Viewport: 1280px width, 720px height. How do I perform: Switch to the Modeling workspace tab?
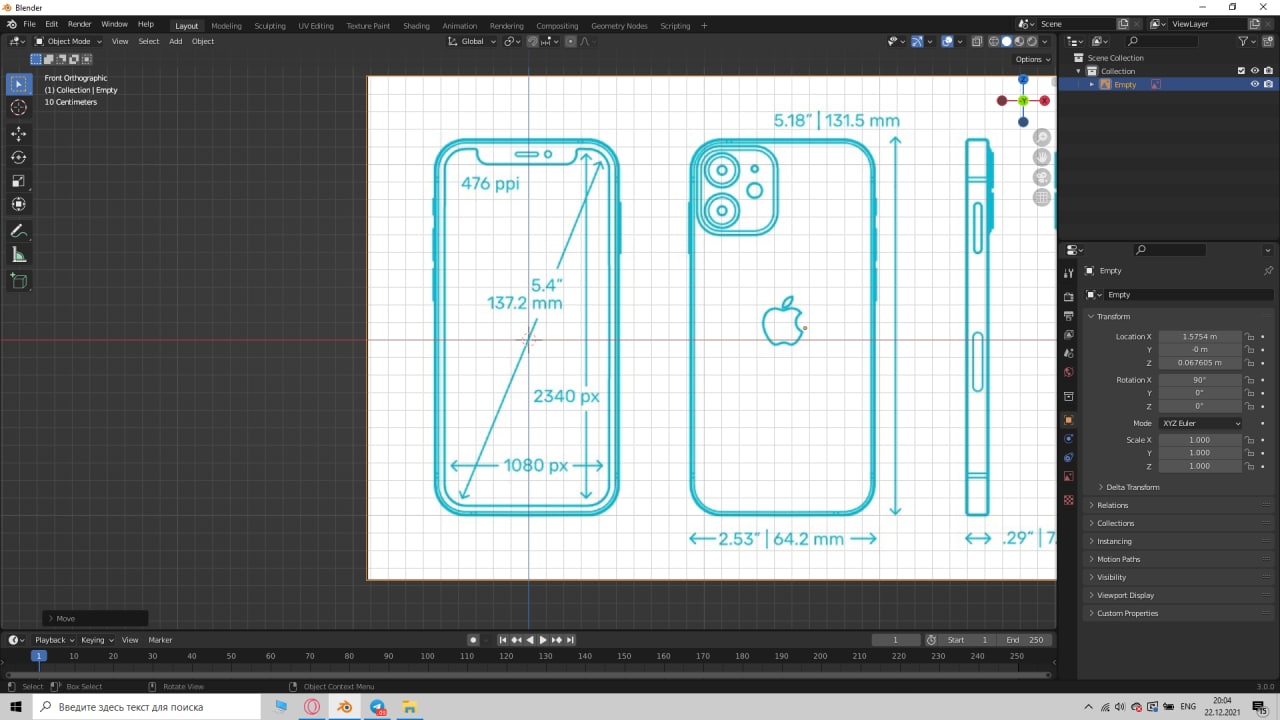pos(226,26)
